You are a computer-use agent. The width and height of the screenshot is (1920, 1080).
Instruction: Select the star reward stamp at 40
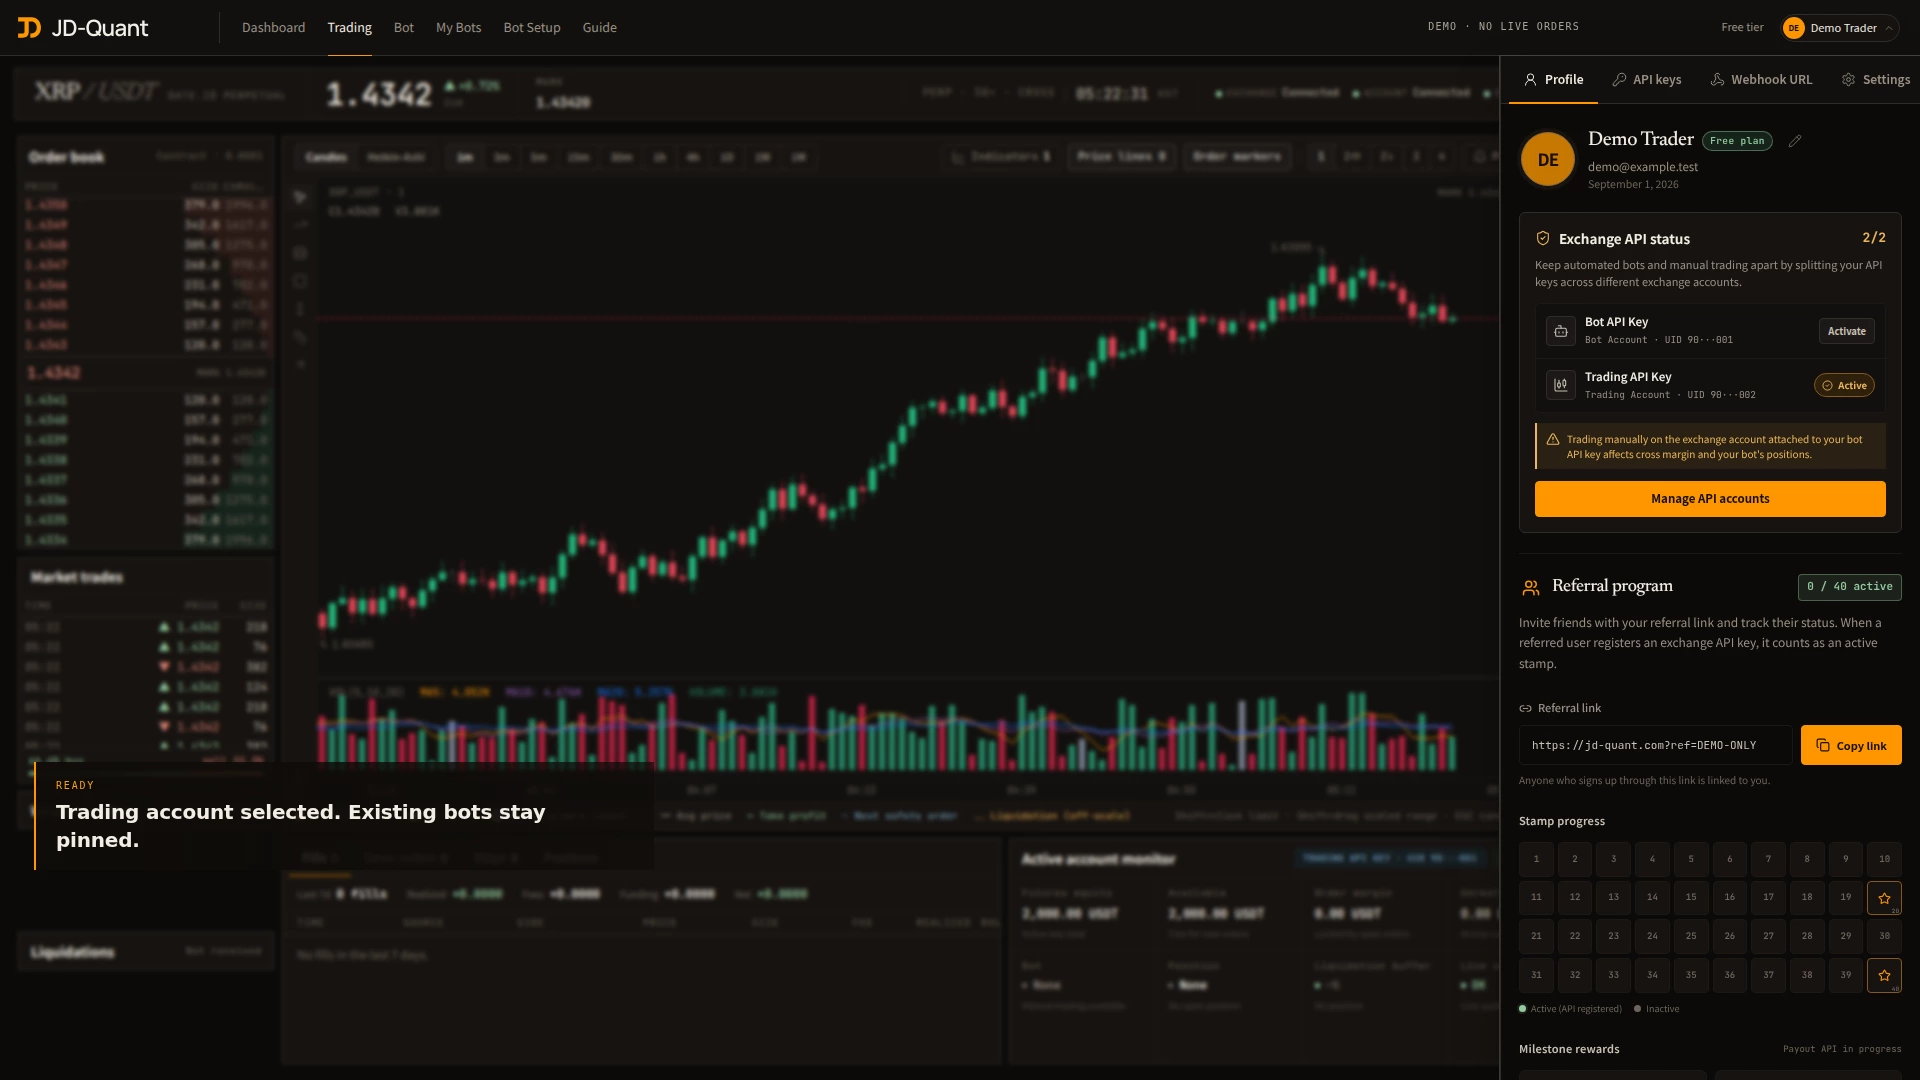(1884, 975)
